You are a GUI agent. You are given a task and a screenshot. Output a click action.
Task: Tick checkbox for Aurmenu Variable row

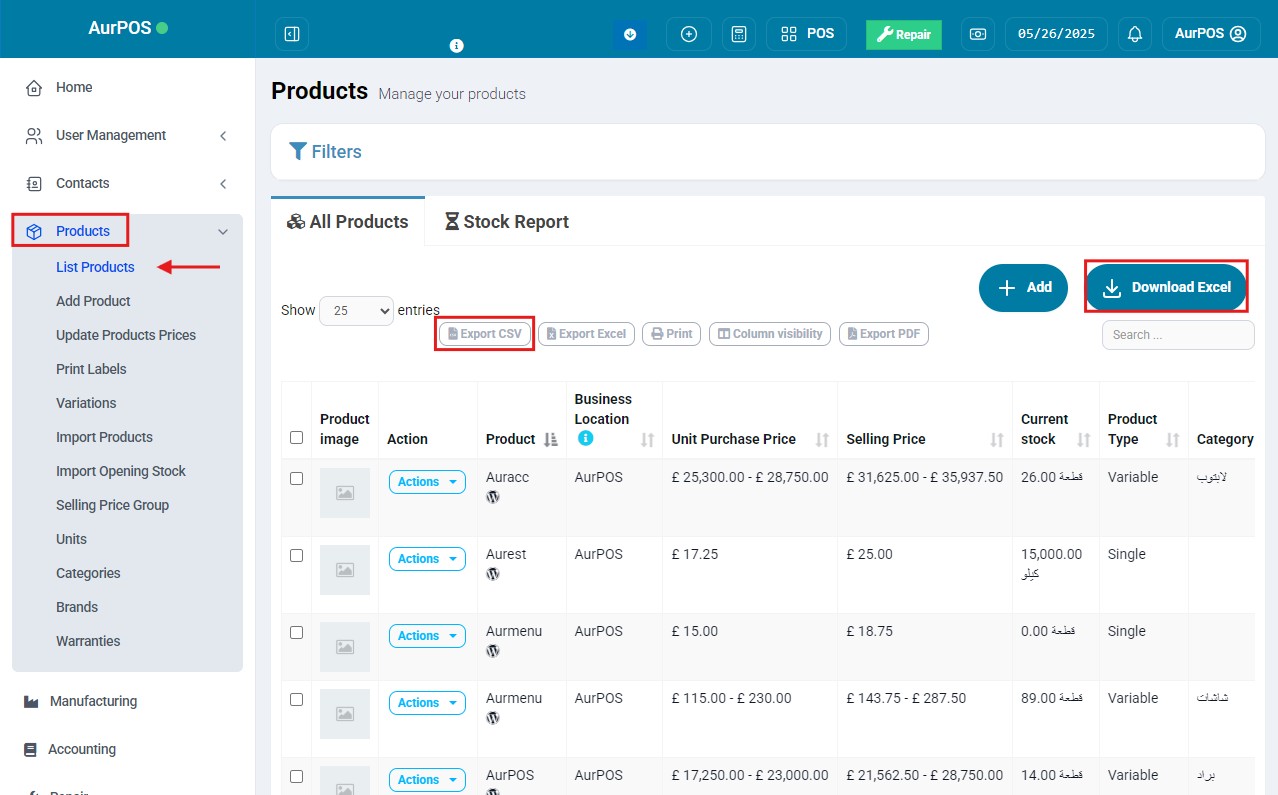pos(296,699)
